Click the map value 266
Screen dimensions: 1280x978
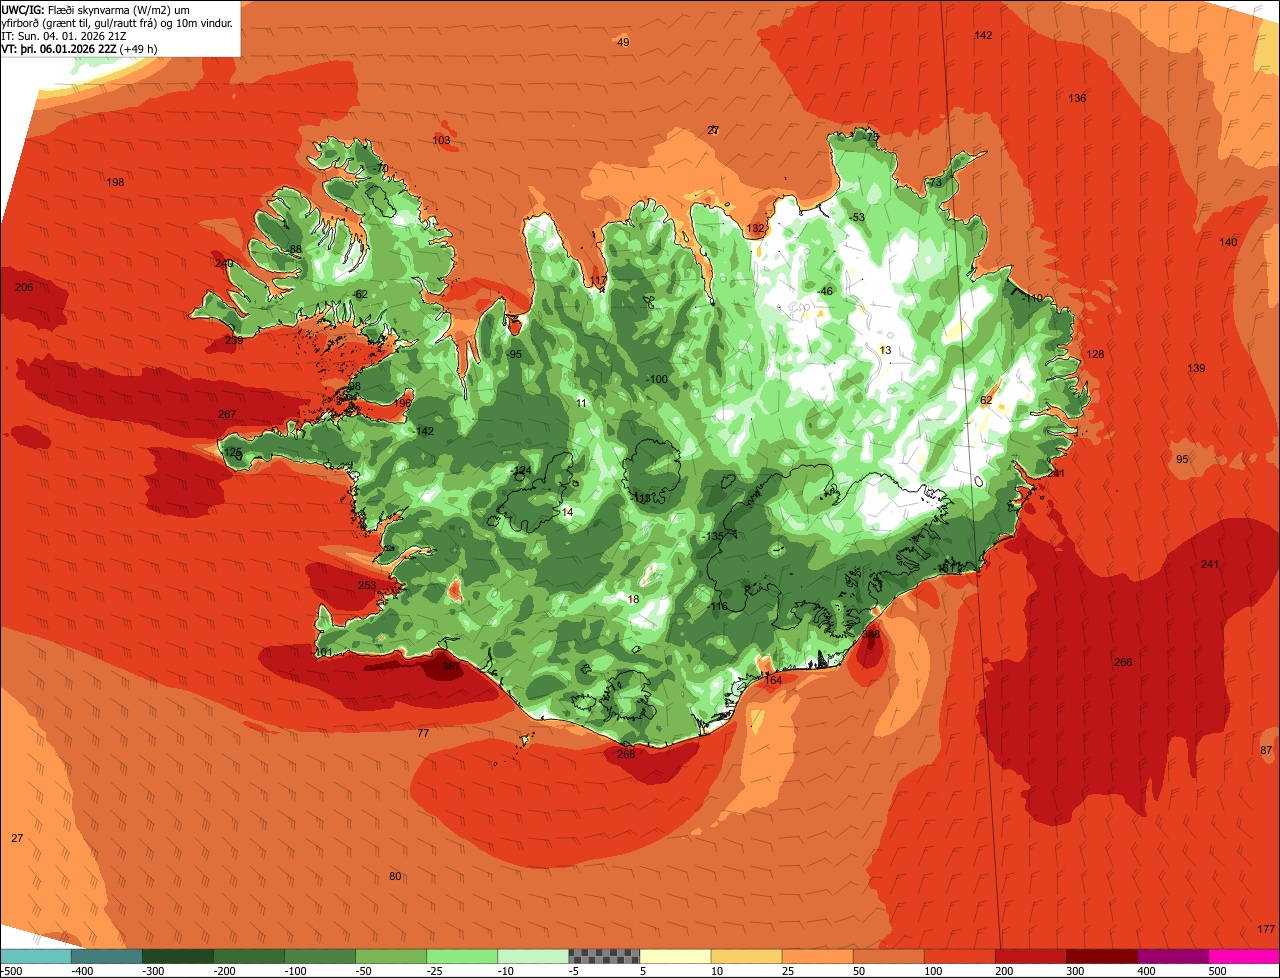pyautogui.click(x=1123, y=662)
